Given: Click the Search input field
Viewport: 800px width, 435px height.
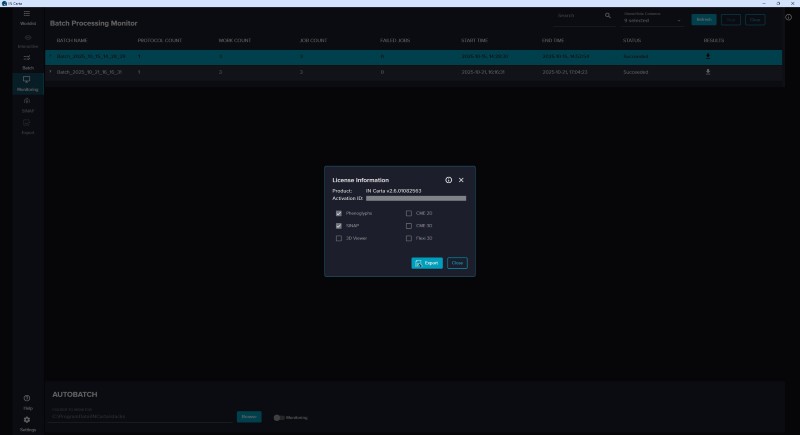Looking at the screenshot, I should point(579,16).
